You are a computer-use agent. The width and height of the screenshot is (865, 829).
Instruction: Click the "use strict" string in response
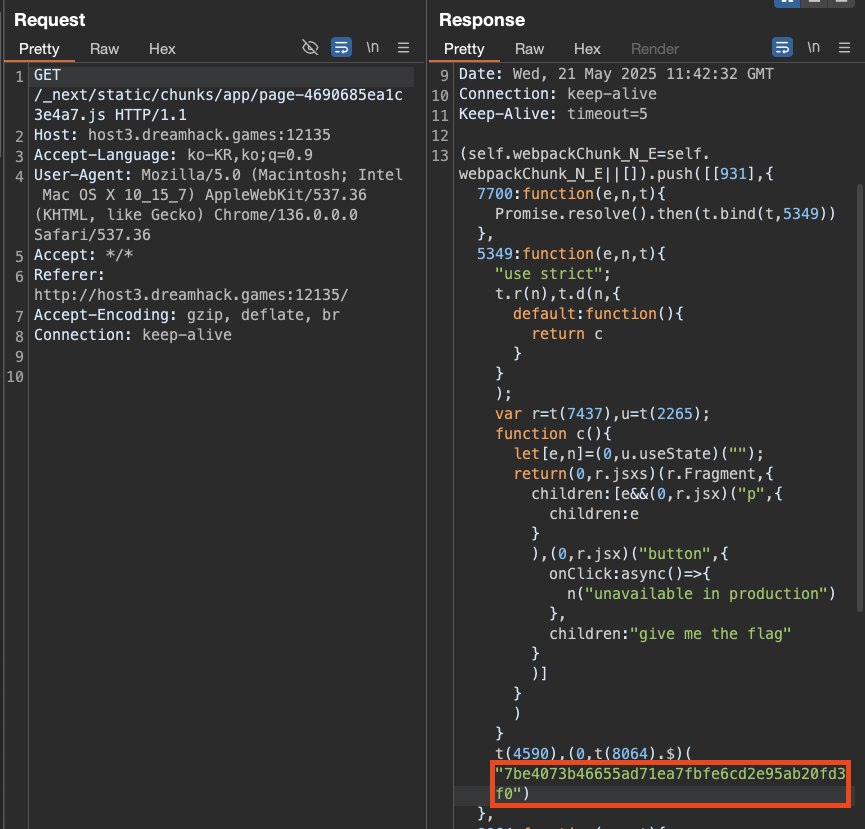[x=548, y=274]
